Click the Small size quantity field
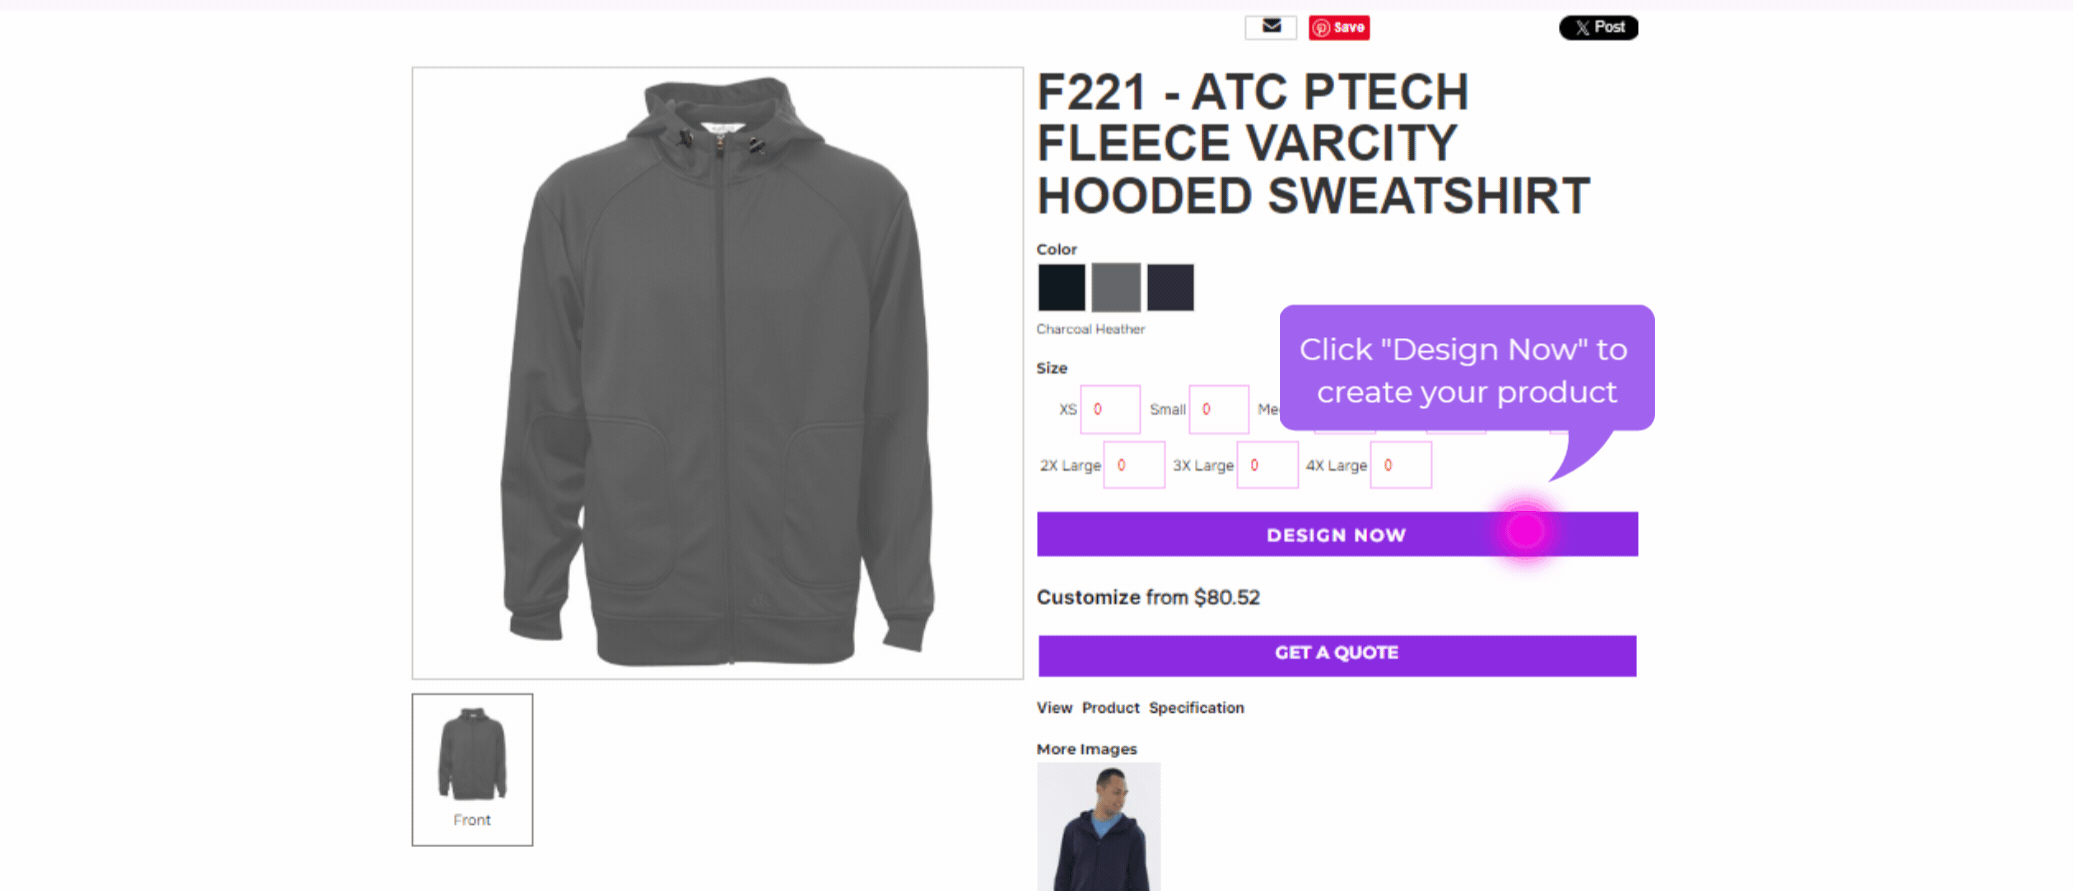 (1219, 410)
